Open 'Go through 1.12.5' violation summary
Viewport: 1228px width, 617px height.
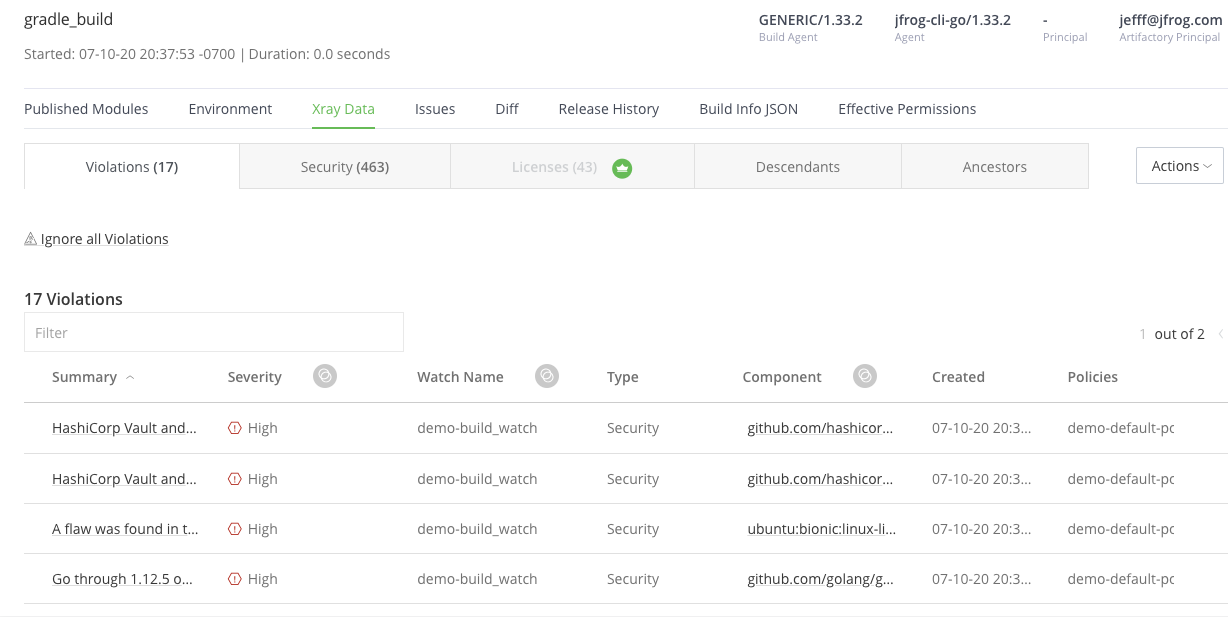(x=125, y=579)
